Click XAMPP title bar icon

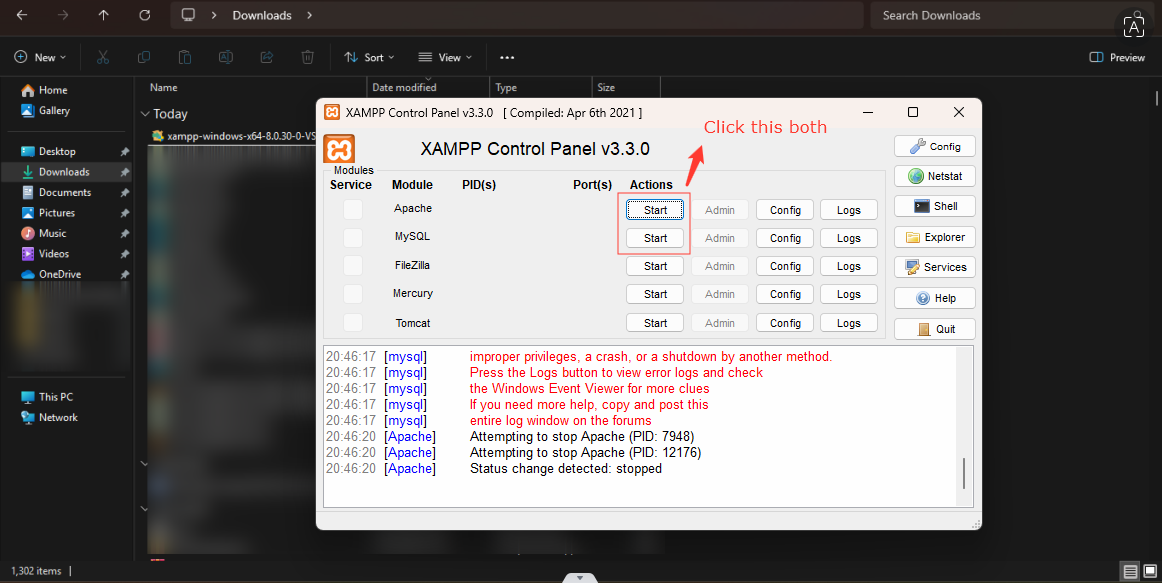[x=332, y=112]
